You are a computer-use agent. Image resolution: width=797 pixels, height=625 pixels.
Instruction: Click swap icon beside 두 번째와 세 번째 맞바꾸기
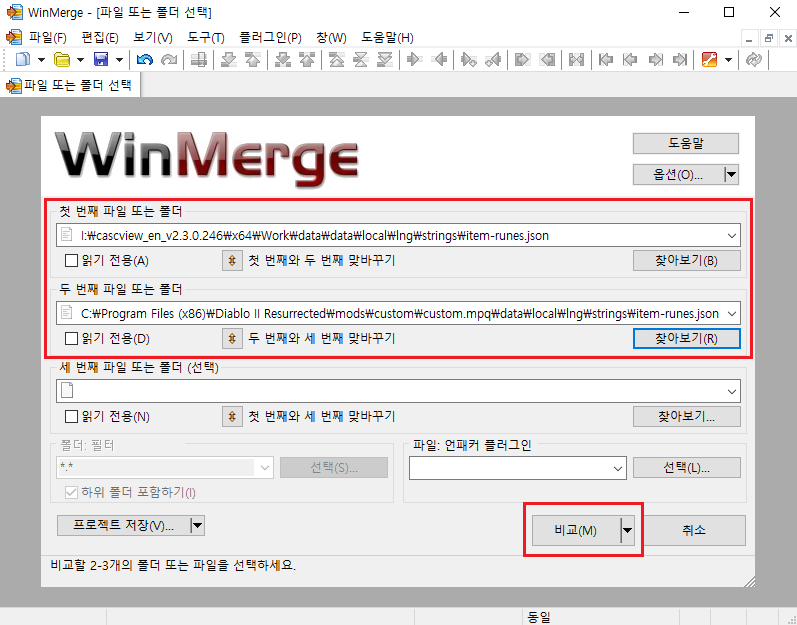232,338
